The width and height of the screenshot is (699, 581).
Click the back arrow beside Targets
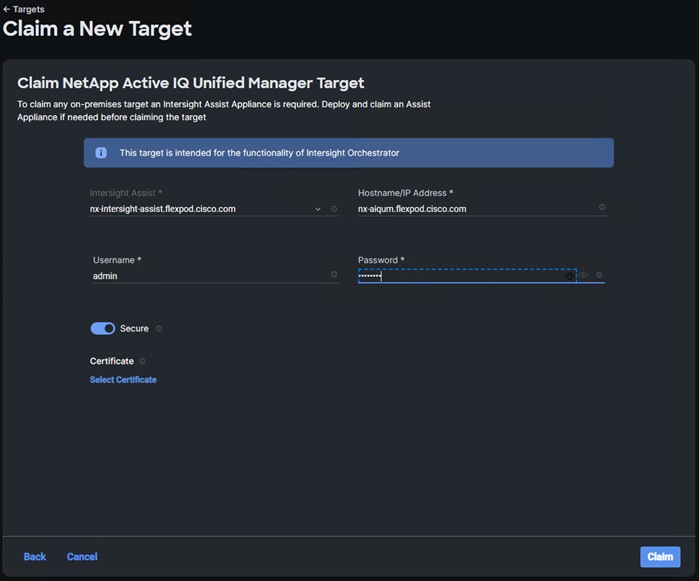[7, 9]
